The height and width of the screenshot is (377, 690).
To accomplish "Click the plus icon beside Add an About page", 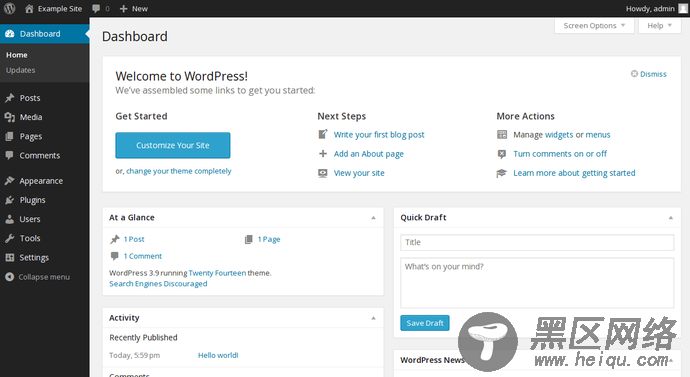I will tap(323, 154).
